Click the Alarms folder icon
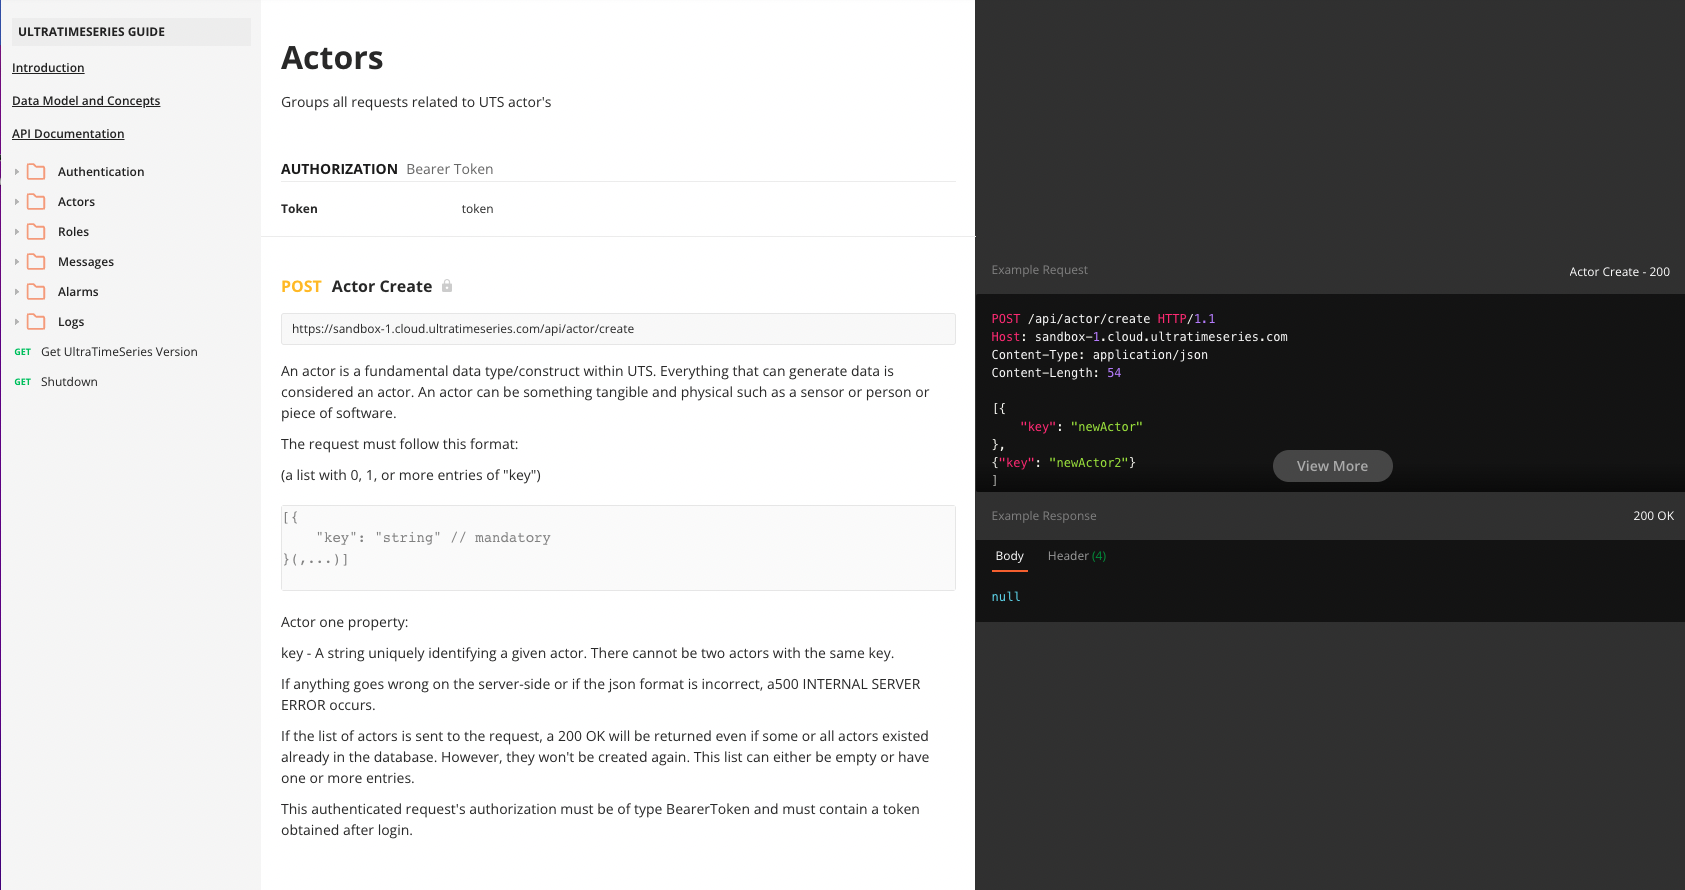This screenshot has width=1685, height=890. click(x=36, y=292)
